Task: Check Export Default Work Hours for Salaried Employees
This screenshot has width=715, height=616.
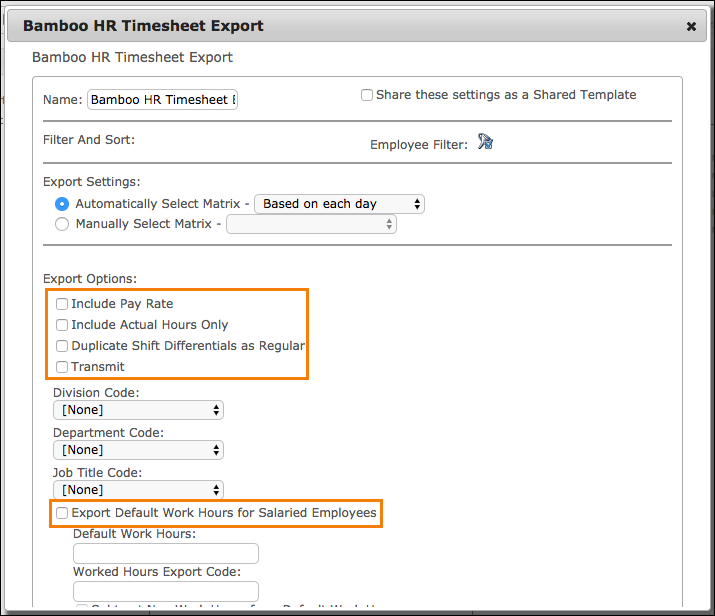Action: pyautogui.click(x=62, y=513)
